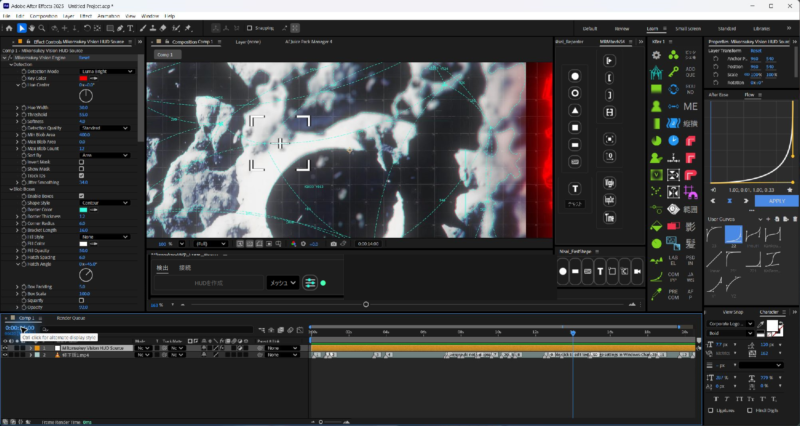Click the PRE COM button in KBar
The image size is (800, 426).
click(673, 294)
